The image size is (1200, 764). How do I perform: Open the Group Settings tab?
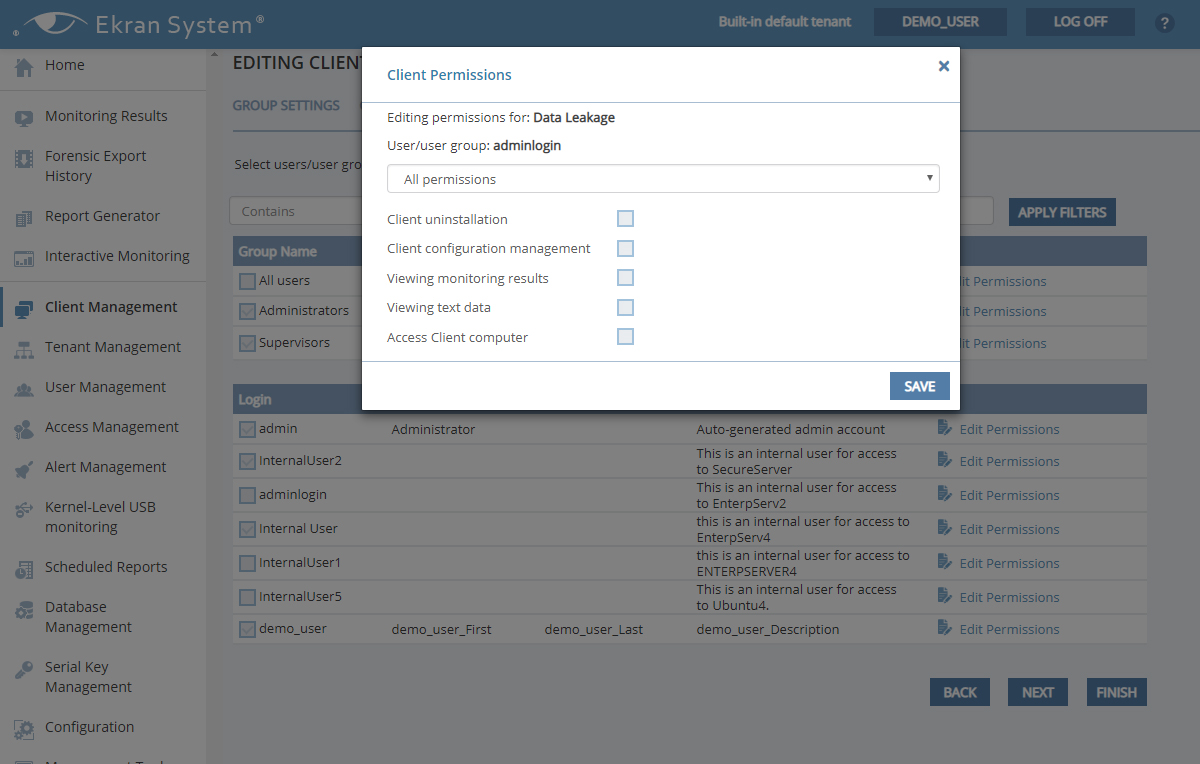286,106
